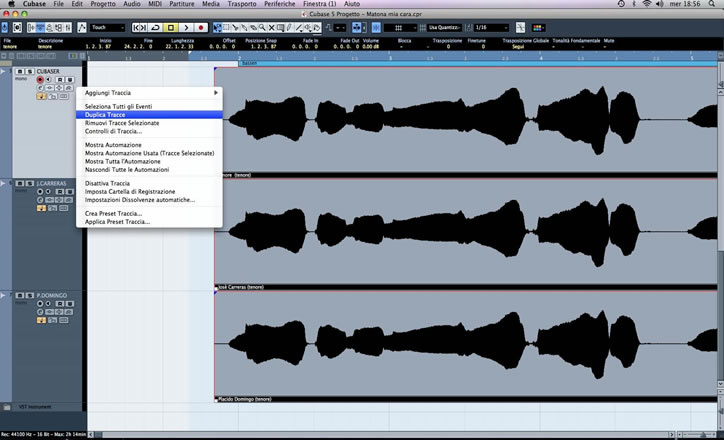Screen dimensions: 724x440
Task: Select the Play speaker tool
Action: [x=308, y=28]
